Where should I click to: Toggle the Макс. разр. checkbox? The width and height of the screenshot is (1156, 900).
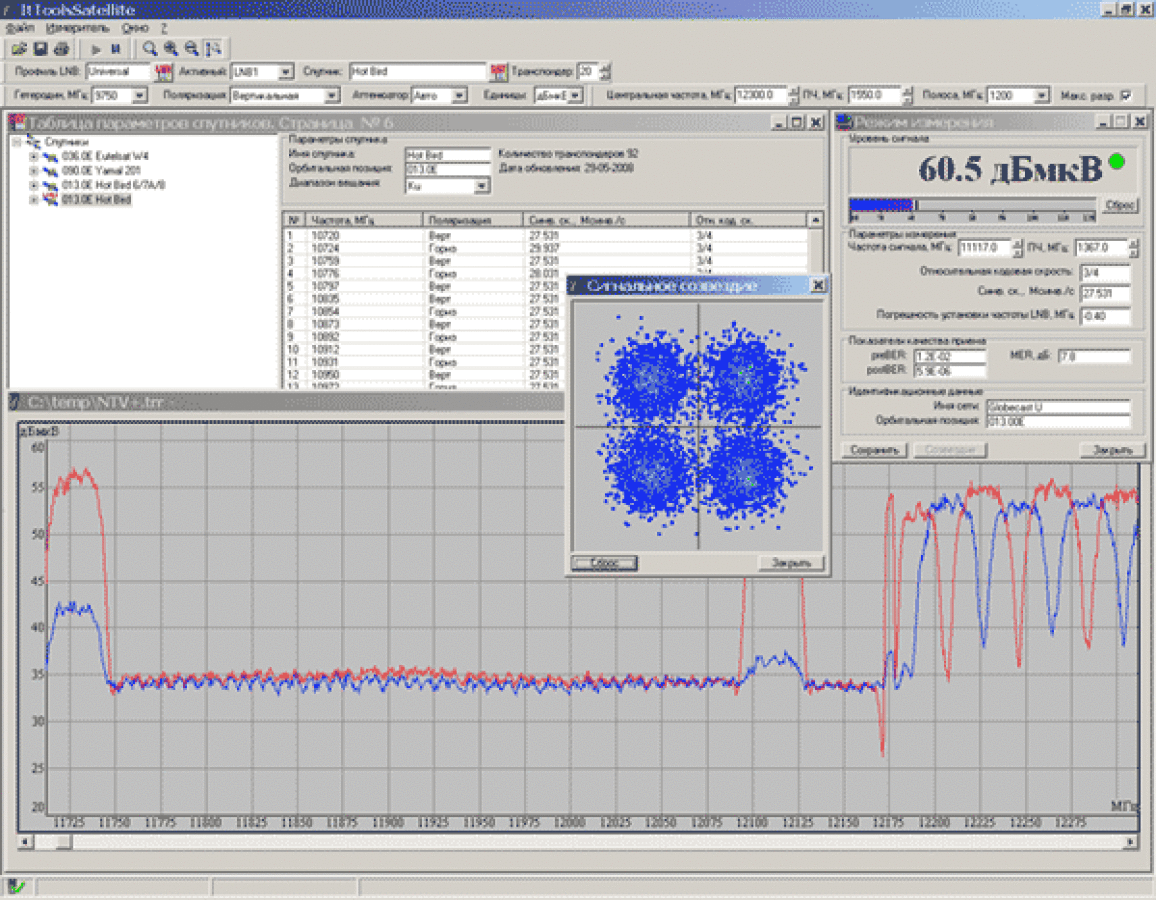coord(1126,95)
